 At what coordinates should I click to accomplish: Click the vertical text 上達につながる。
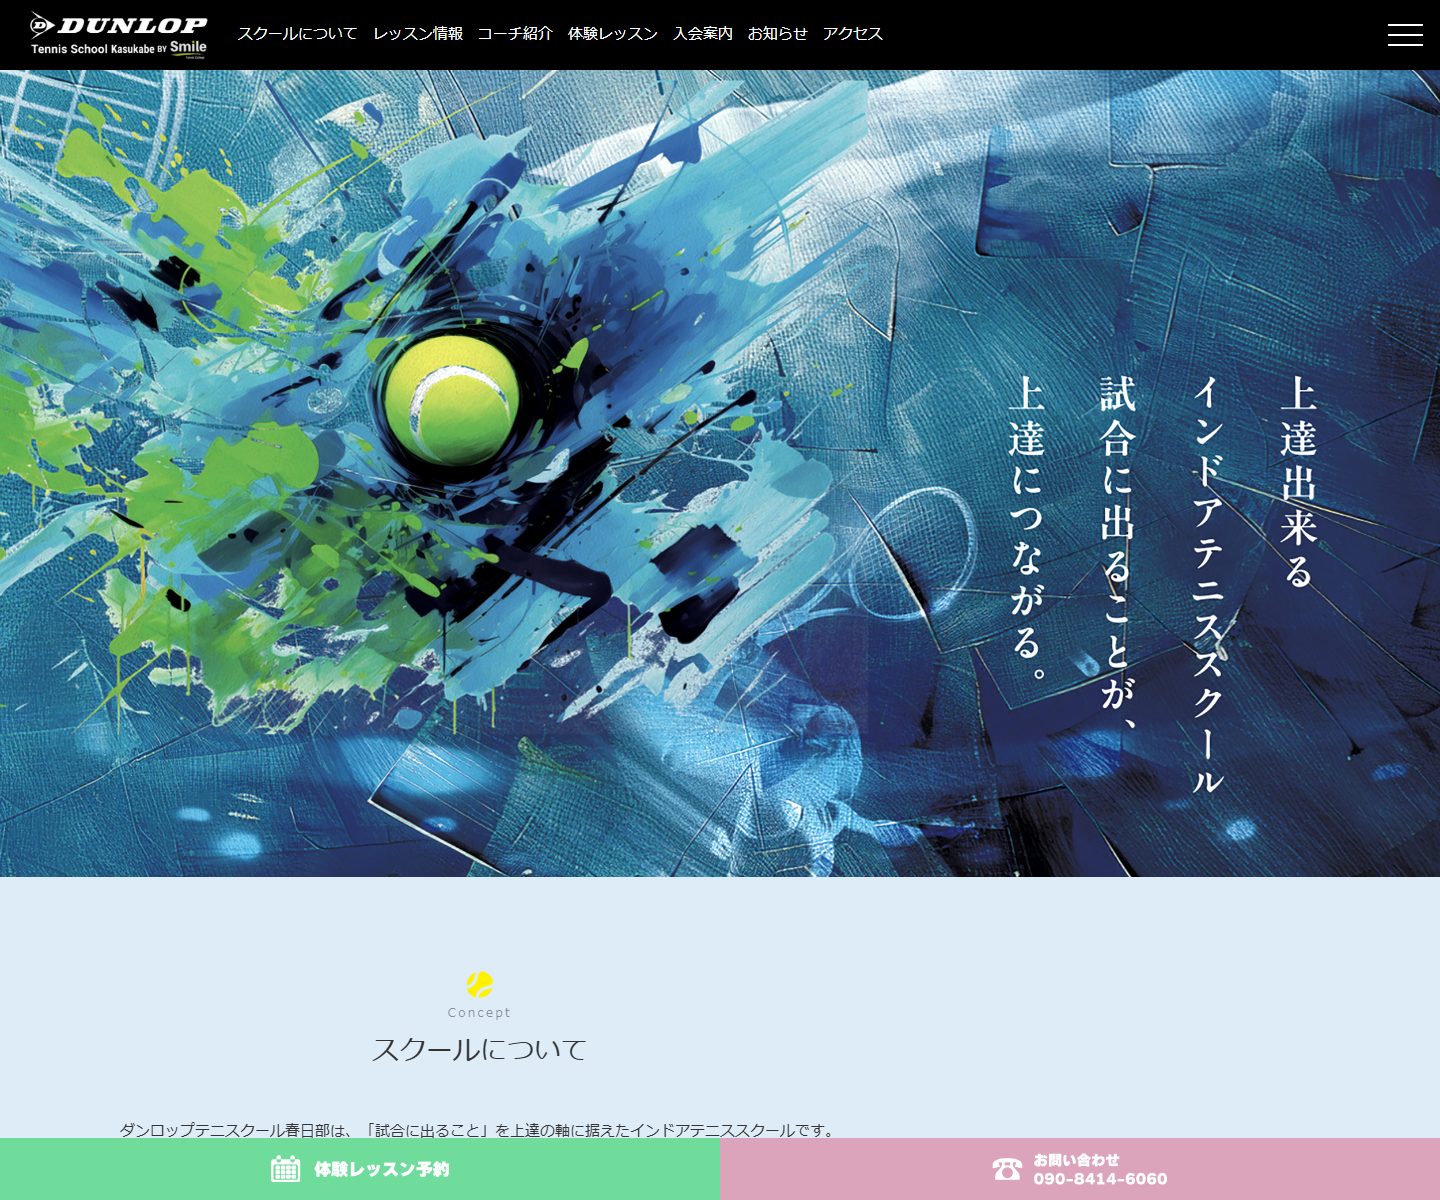pyautogui.click(x=1027, y=530)
